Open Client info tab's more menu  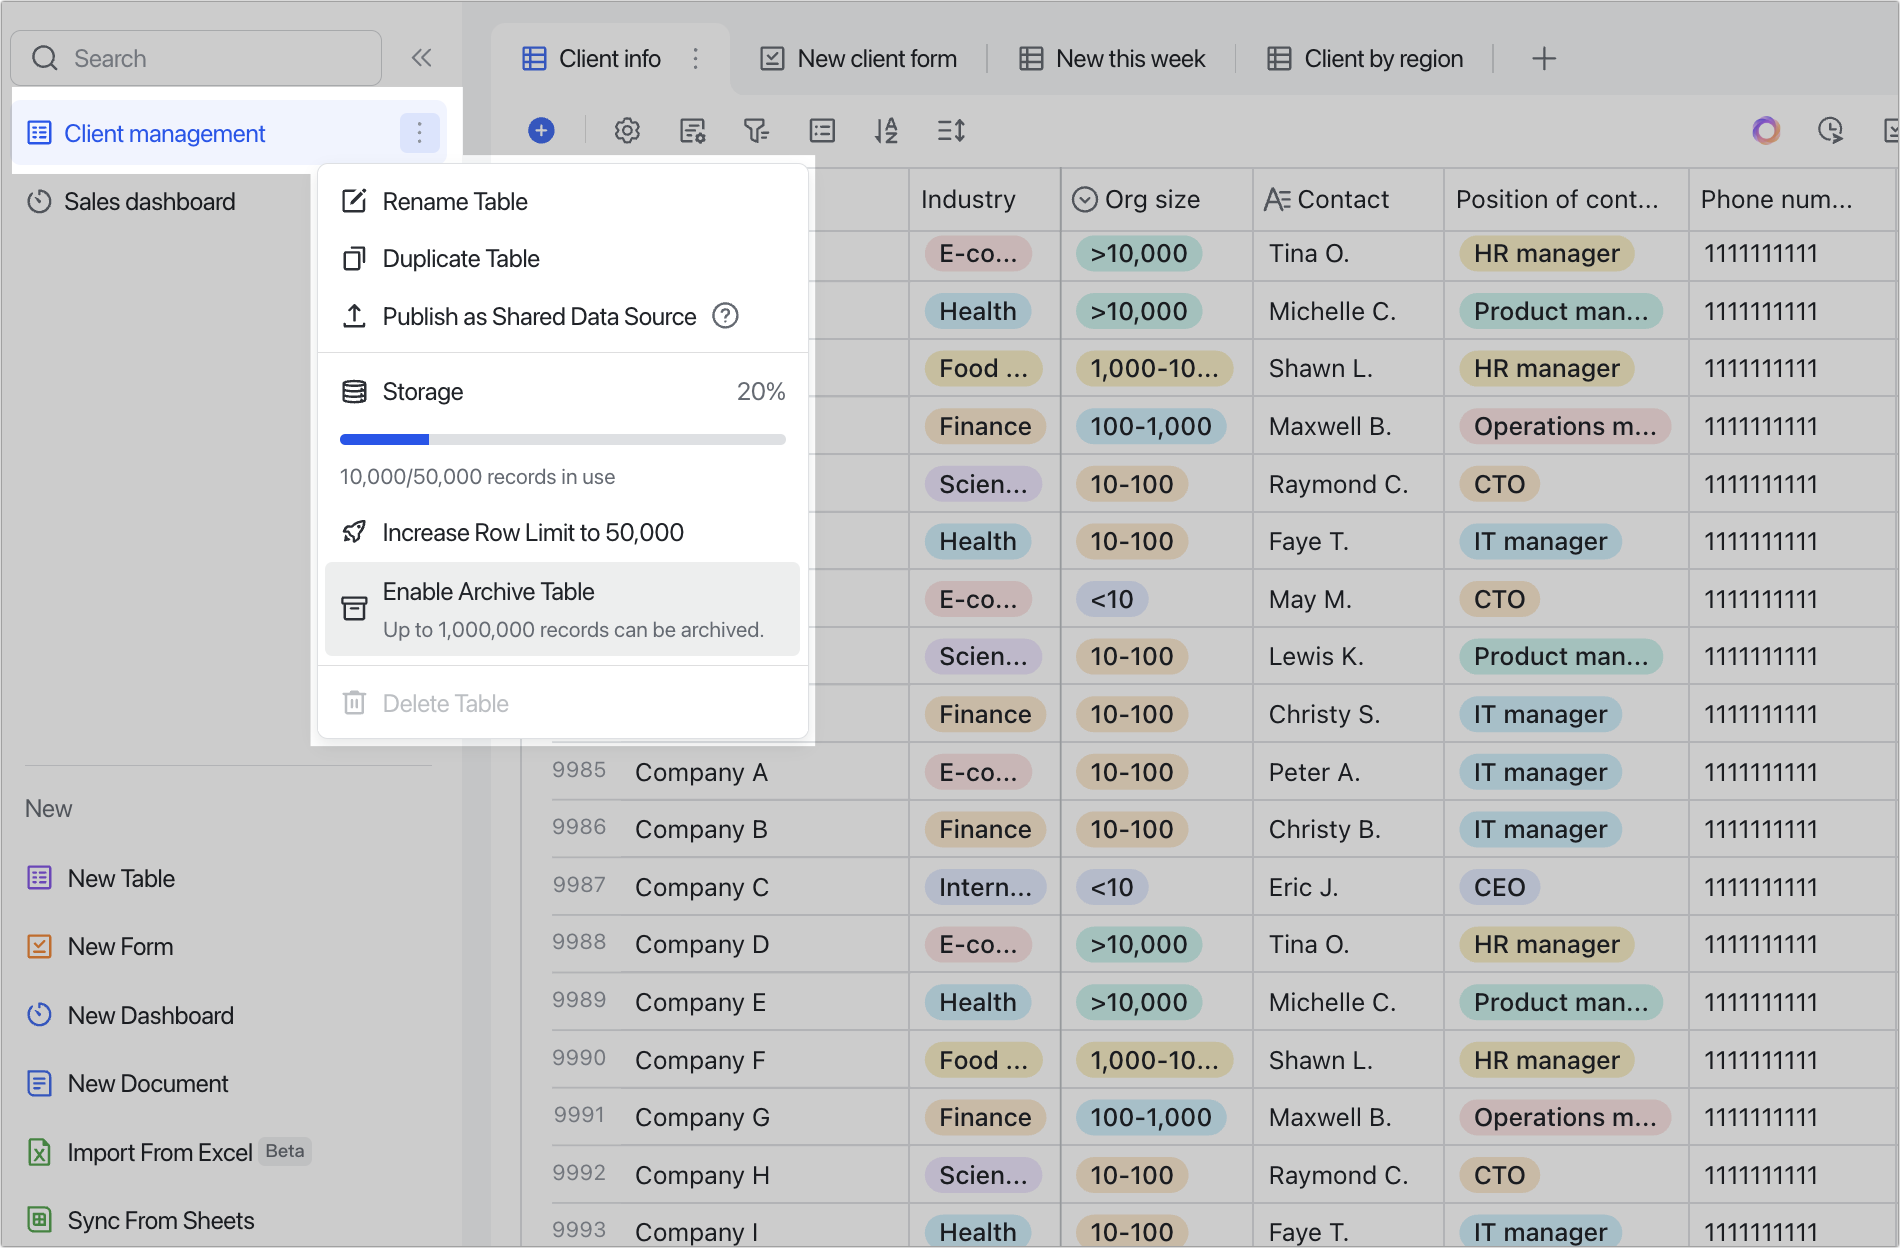[x=695, y=59]
